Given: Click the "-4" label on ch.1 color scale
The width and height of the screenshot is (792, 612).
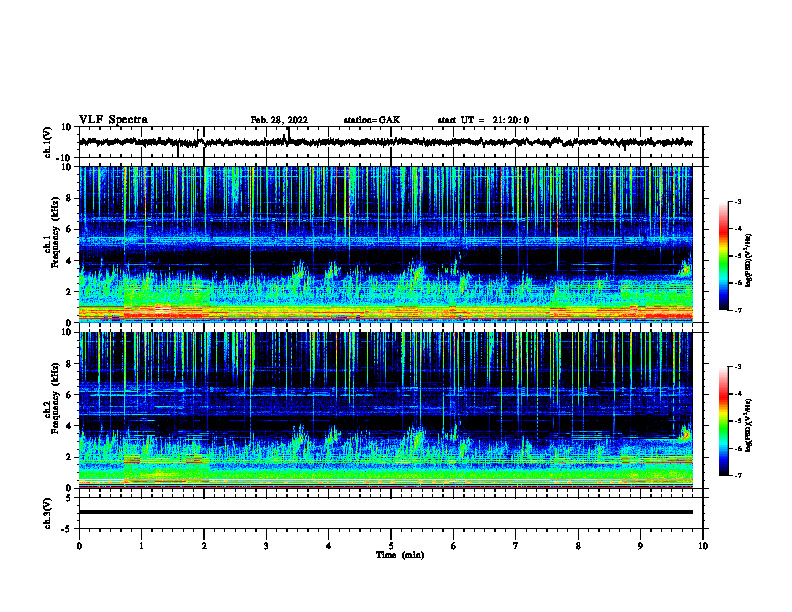Looking at the screenshot, I should coord(738,229).
